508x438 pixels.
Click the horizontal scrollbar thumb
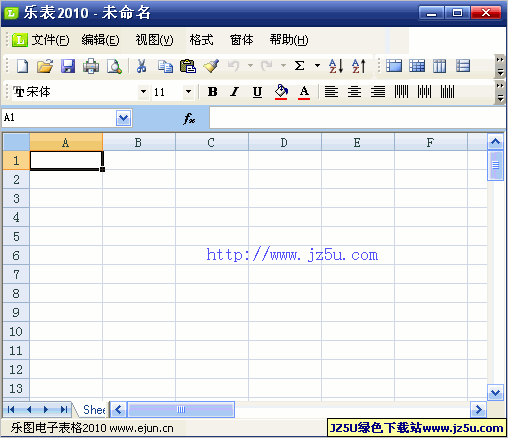181,410
